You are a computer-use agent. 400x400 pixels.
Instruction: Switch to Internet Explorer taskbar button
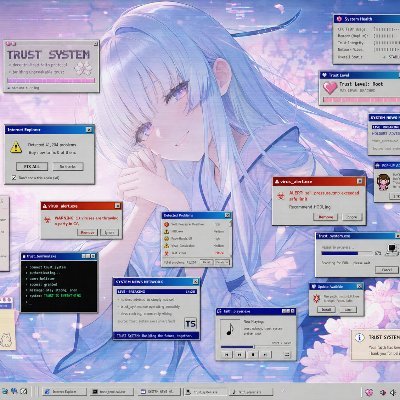64,392
